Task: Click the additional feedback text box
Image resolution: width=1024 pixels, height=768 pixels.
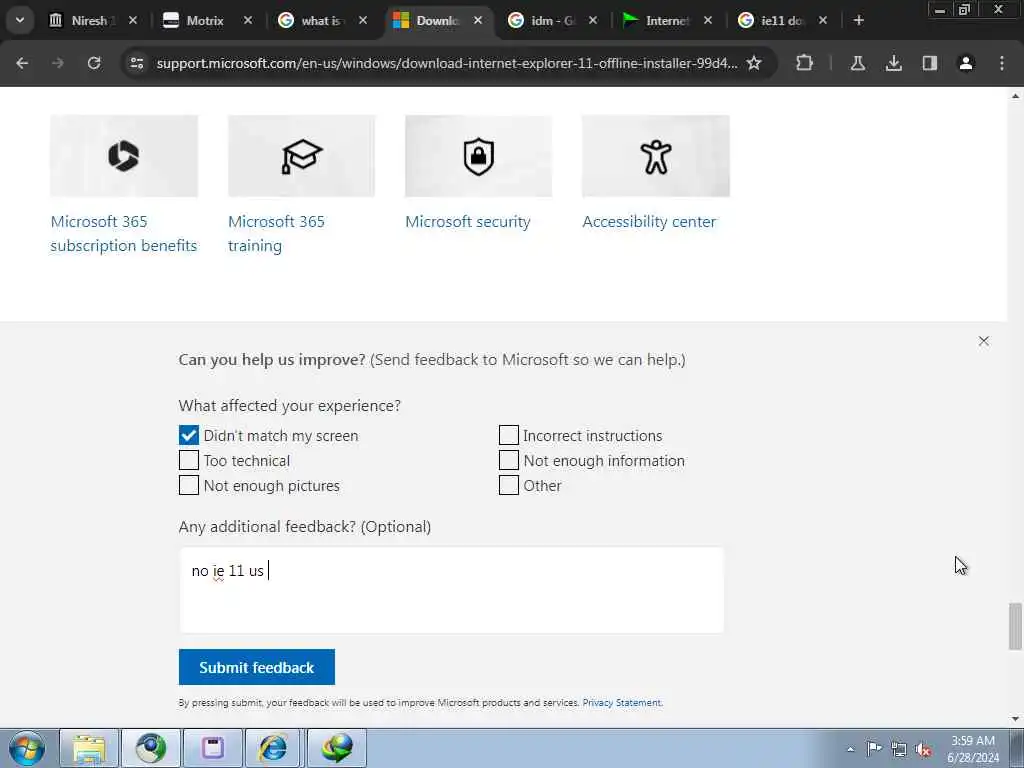Action: point(451,590)
